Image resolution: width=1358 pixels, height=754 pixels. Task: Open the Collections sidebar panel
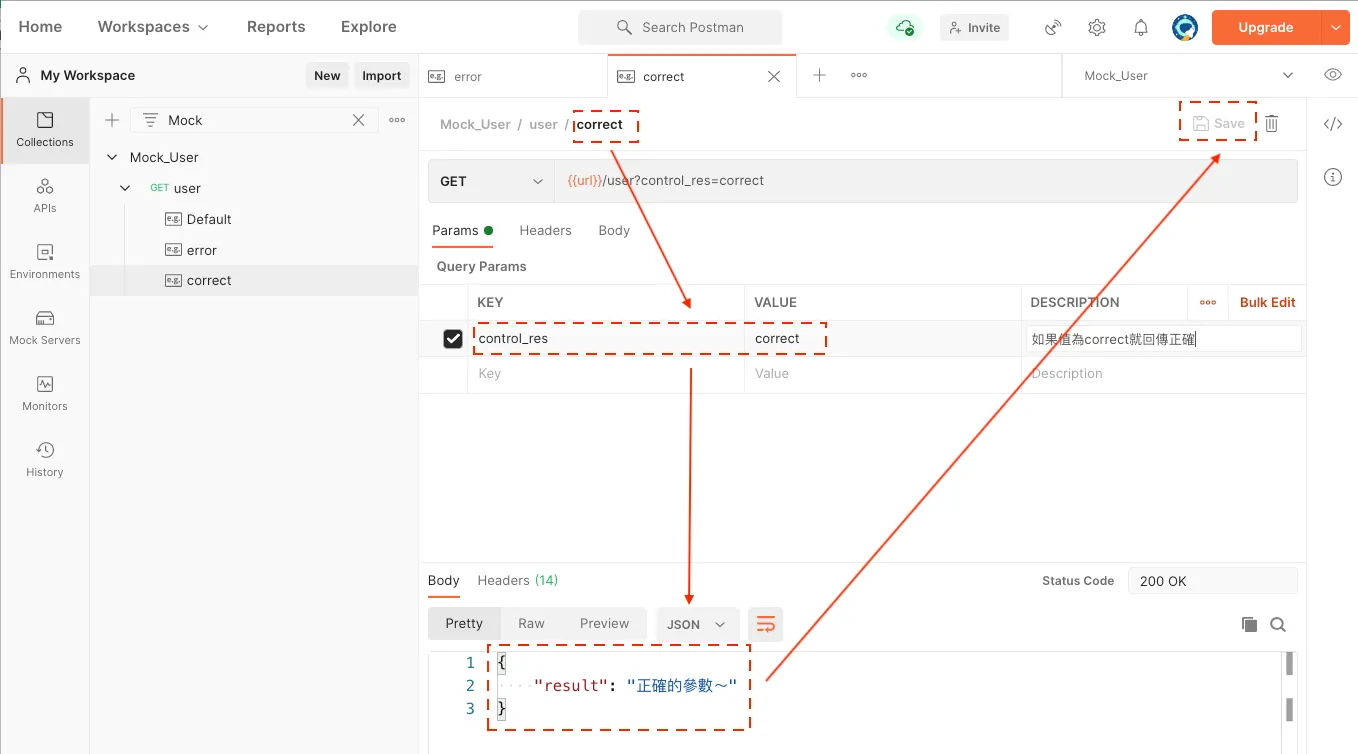(45, 130)
